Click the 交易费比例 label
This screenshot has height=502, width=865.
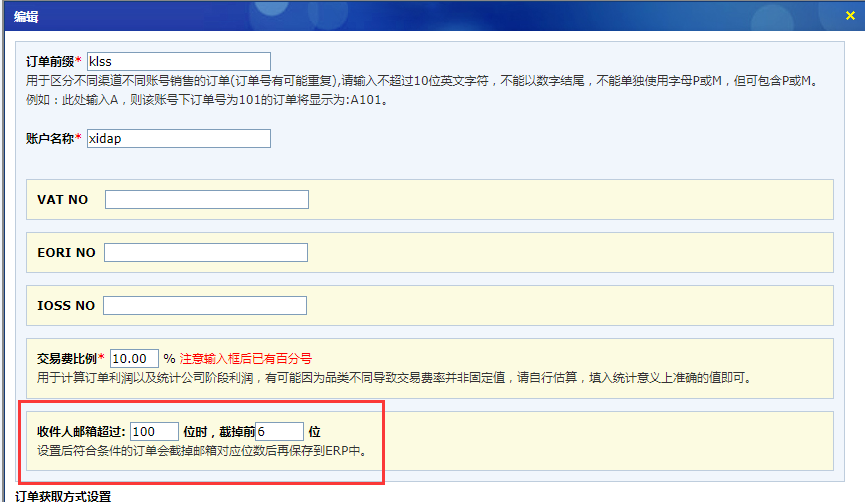point(67,359)
